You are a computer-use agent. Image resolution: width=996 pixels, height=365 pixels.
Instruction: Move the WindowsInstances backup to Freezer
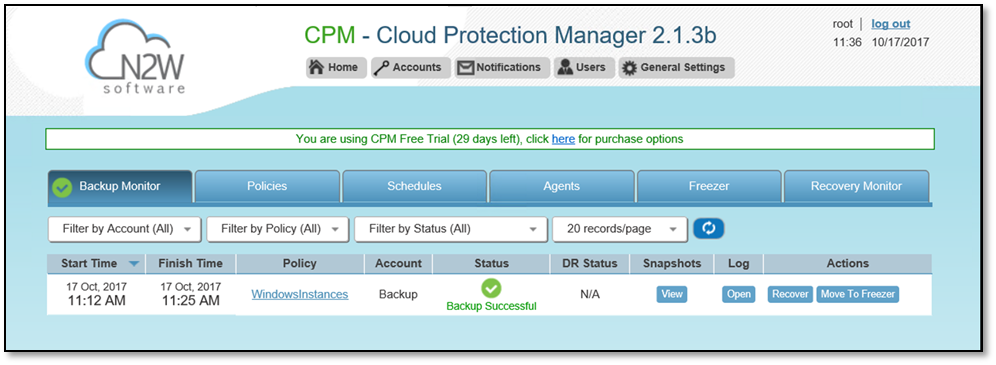pos(858,294)
